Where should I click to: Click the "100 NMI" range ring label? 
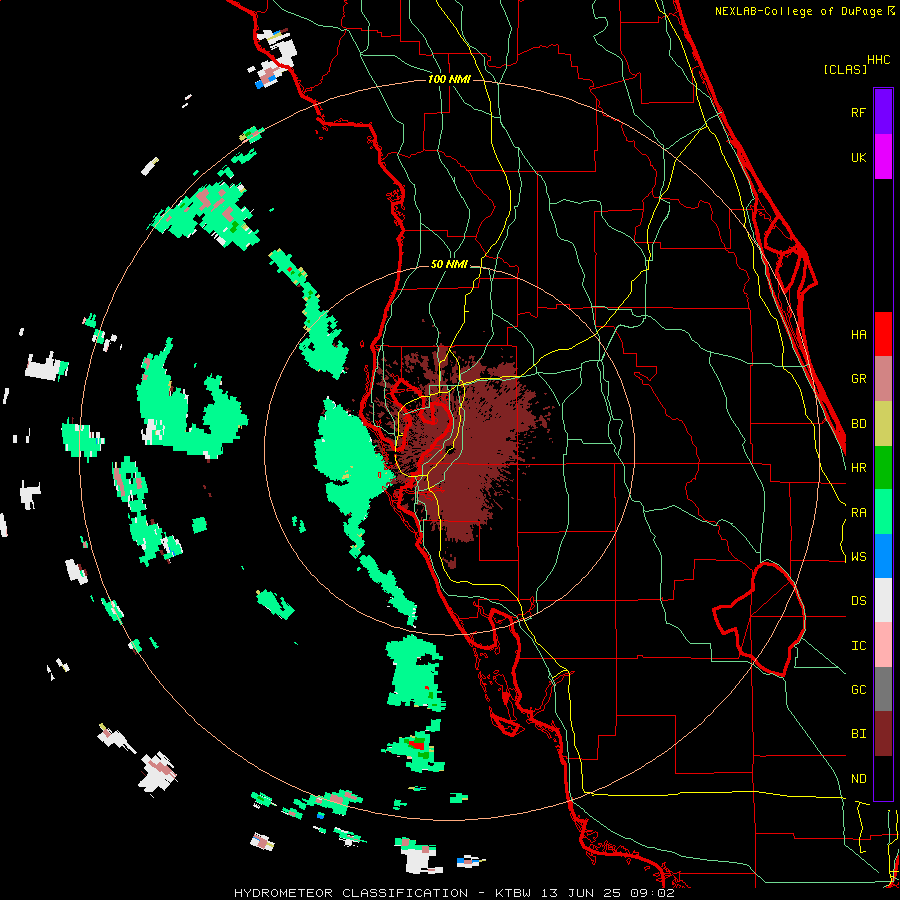pyautogui.click(x=449, y=79)
